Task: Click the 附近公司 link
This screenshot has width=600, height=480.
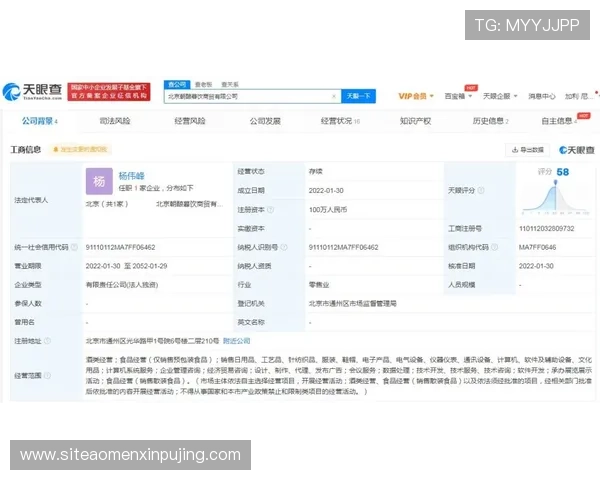Action: pyautogui.click(x=236, y=341)
